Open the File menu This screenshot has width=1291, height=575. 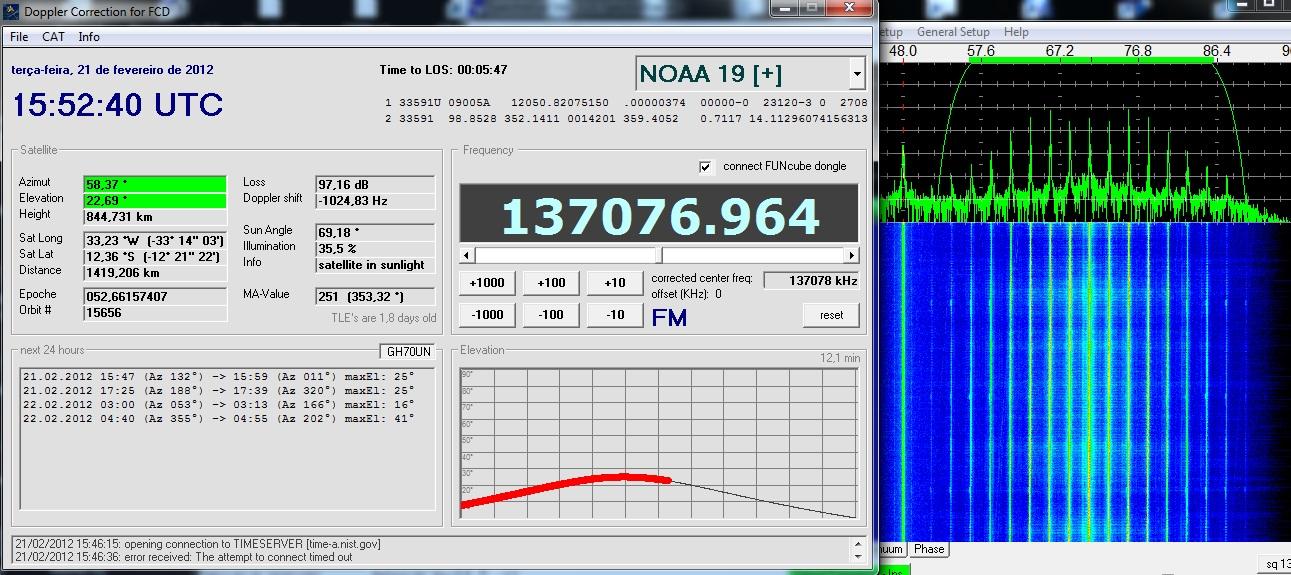19,37
